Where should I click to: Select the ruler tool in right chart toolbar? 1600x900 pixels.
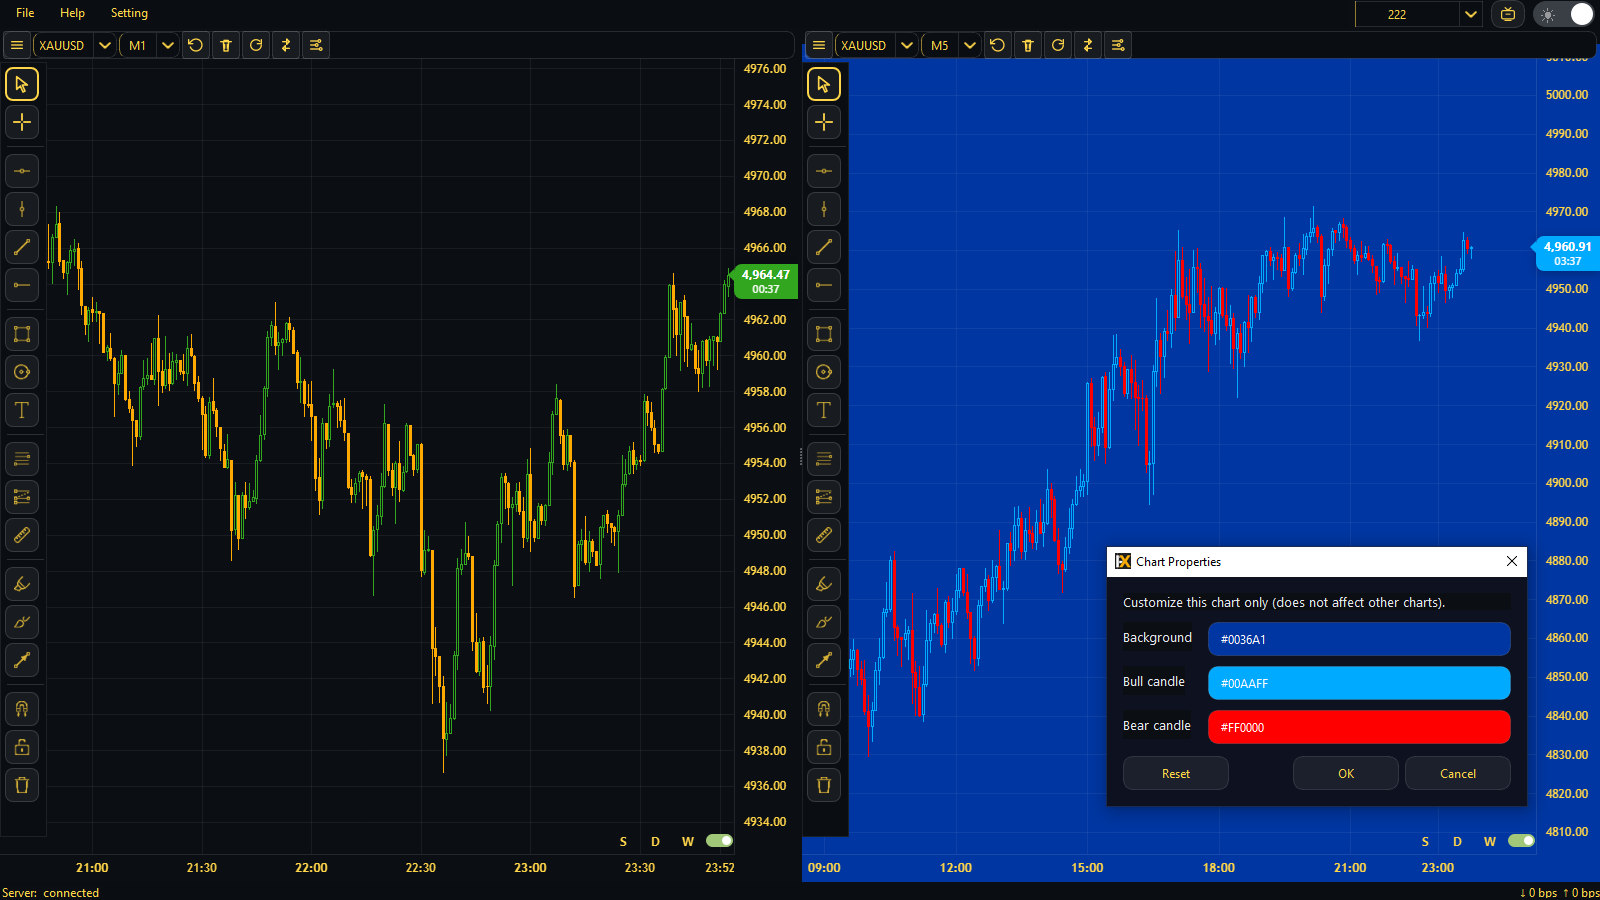[824, 535]
